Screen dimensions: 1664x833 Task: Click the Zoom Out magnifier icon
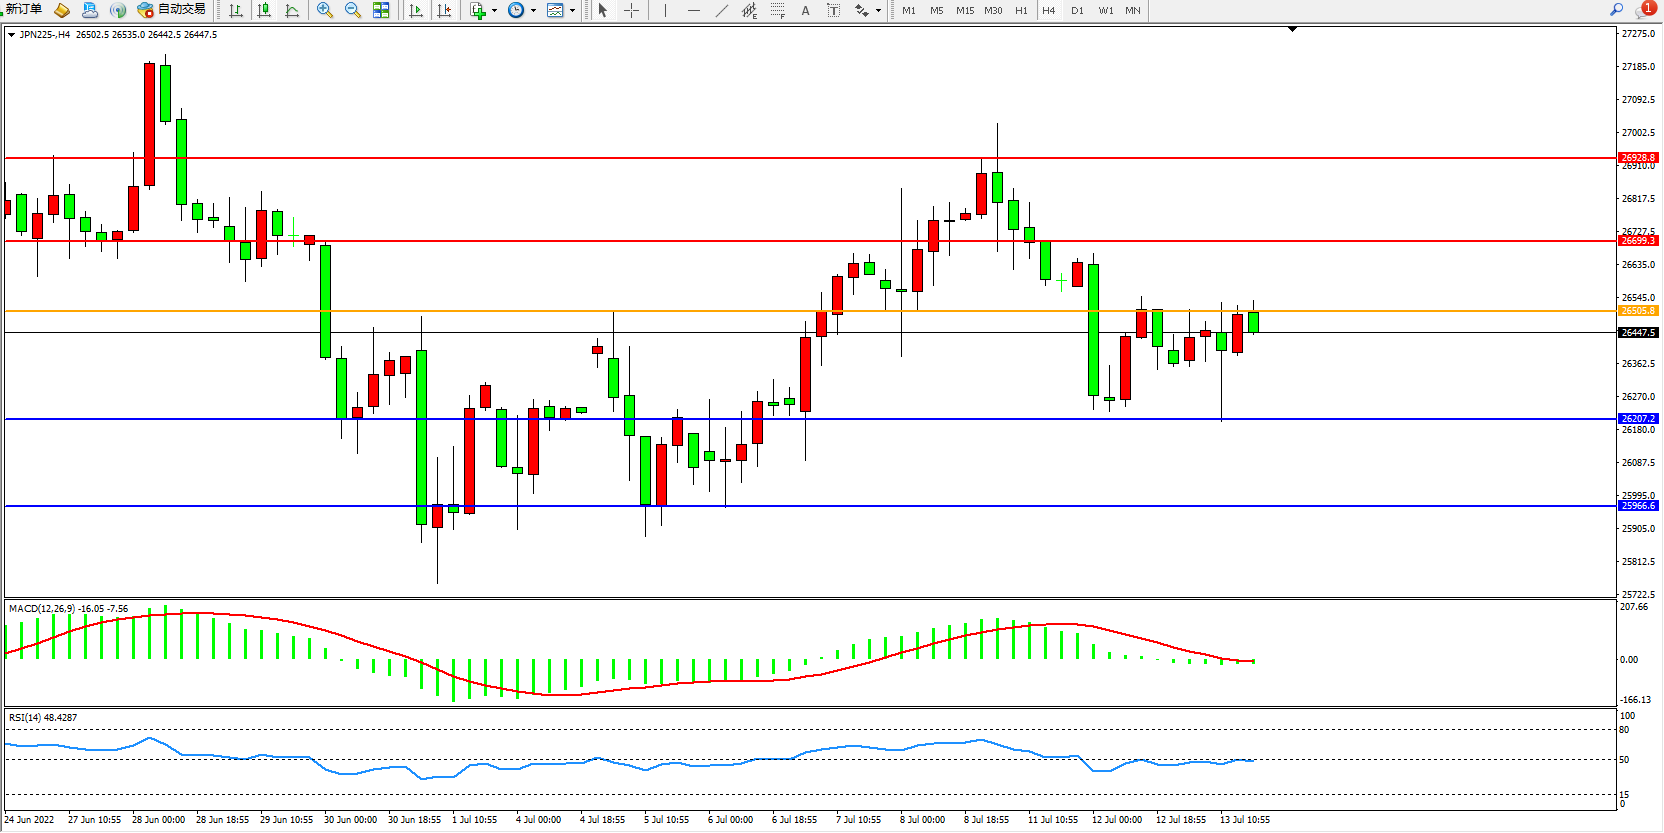coord(352,10)
